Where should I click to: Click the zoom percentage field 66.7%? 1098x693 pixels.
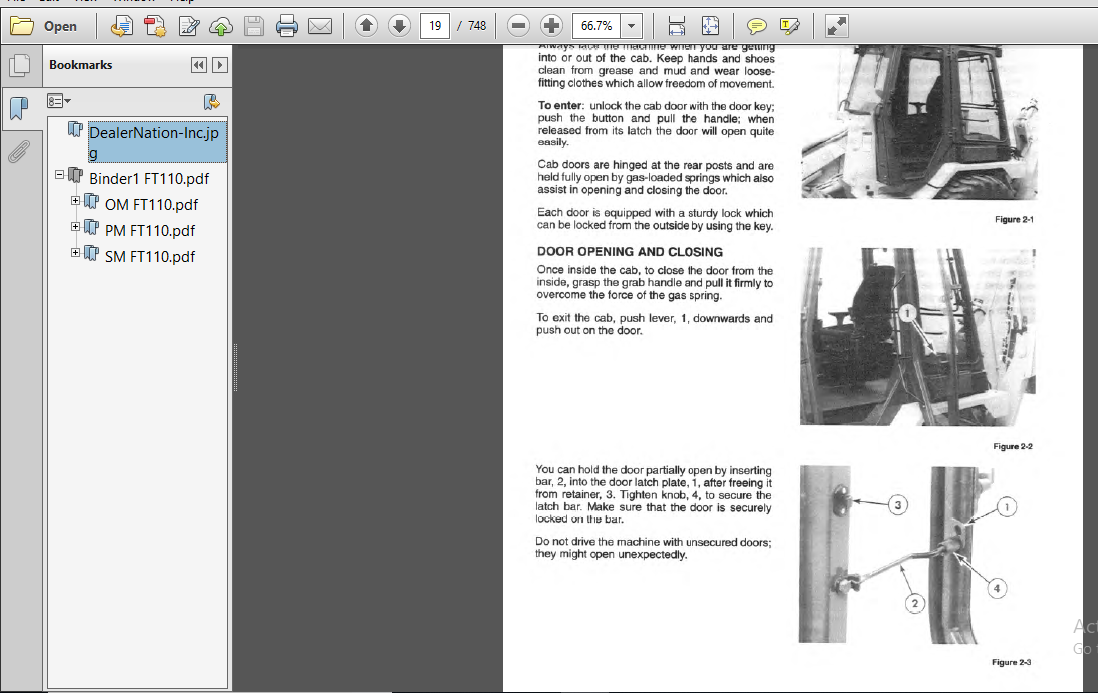coord(597,26)
